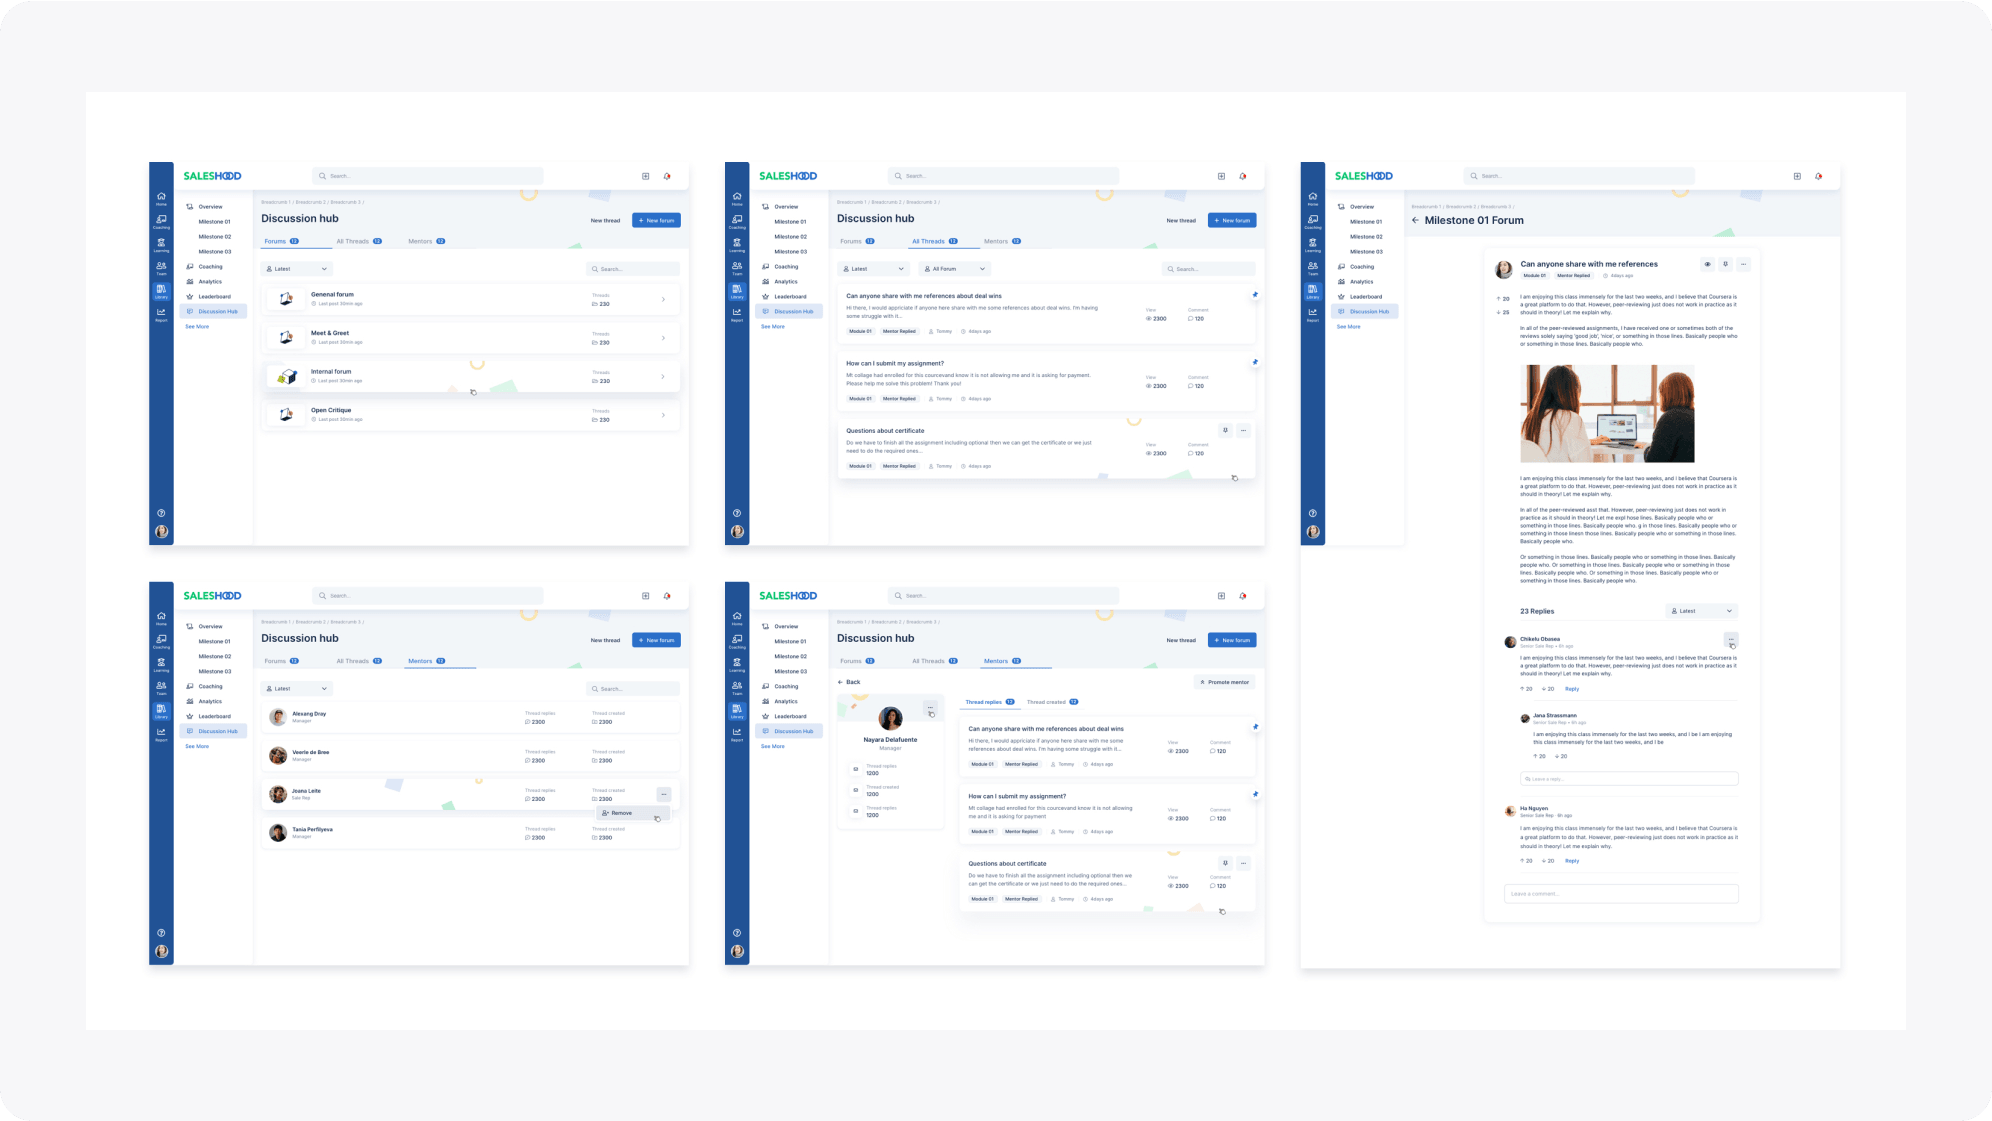Click Home icon in the mentor profile screen rail
The height and width of the screenshot is (1121, 1992).
pyautogui.click(x=737, y=618)
